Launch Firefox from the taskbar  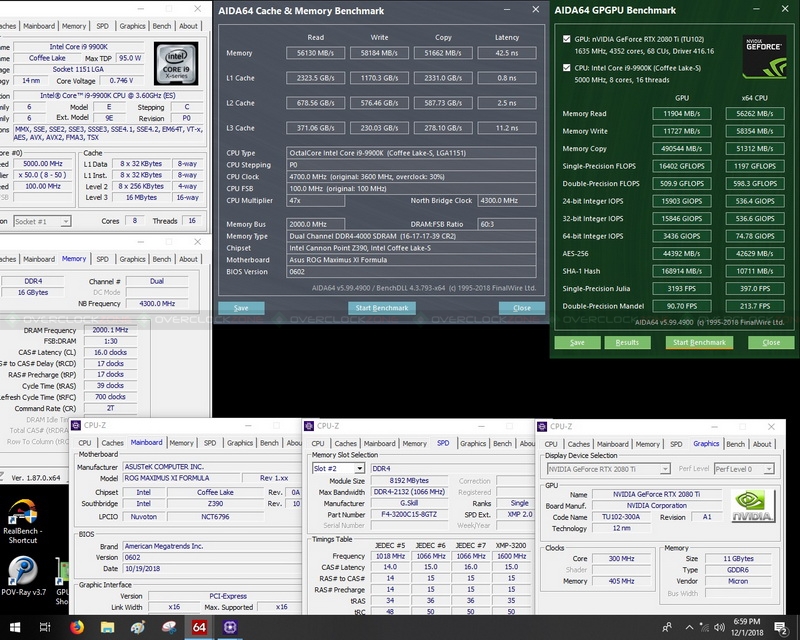pyautogui.click(x=77, y=627)
